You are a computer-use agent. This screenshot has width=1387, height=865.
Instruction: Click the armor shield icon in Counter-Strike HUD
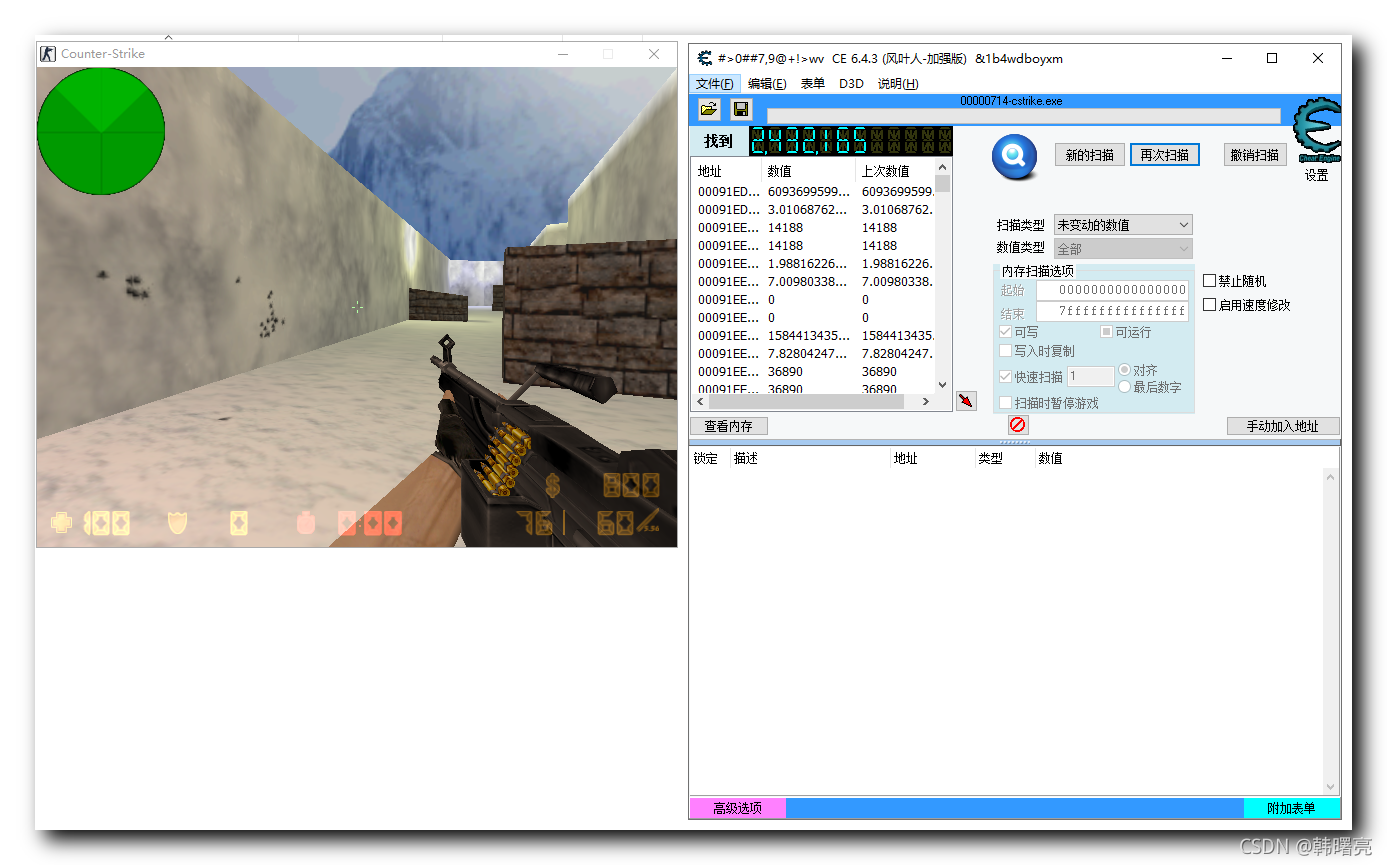tap(178, 522)
